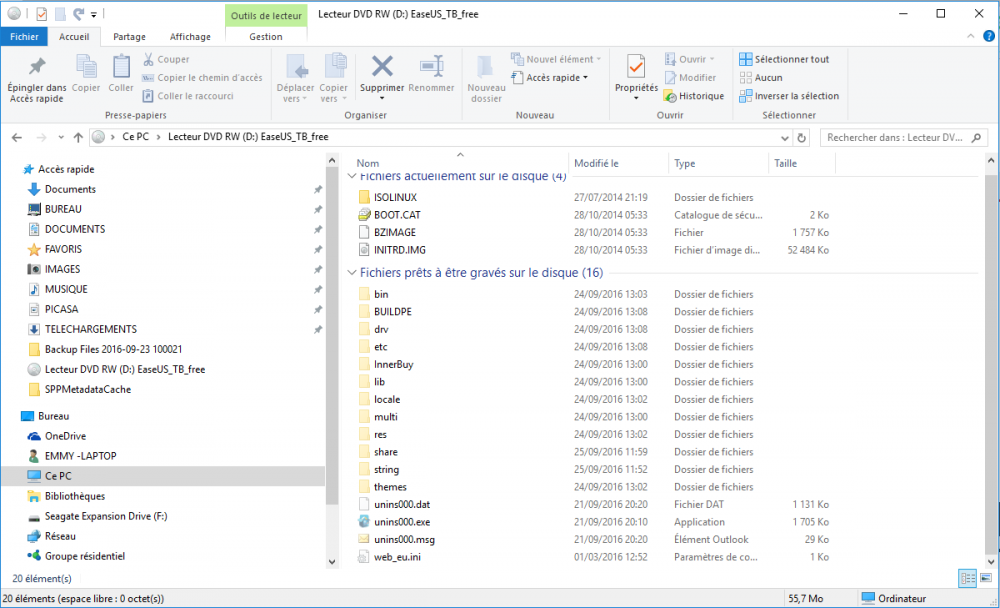
Task: Open the Fichier menu
Action: [23, 37]
